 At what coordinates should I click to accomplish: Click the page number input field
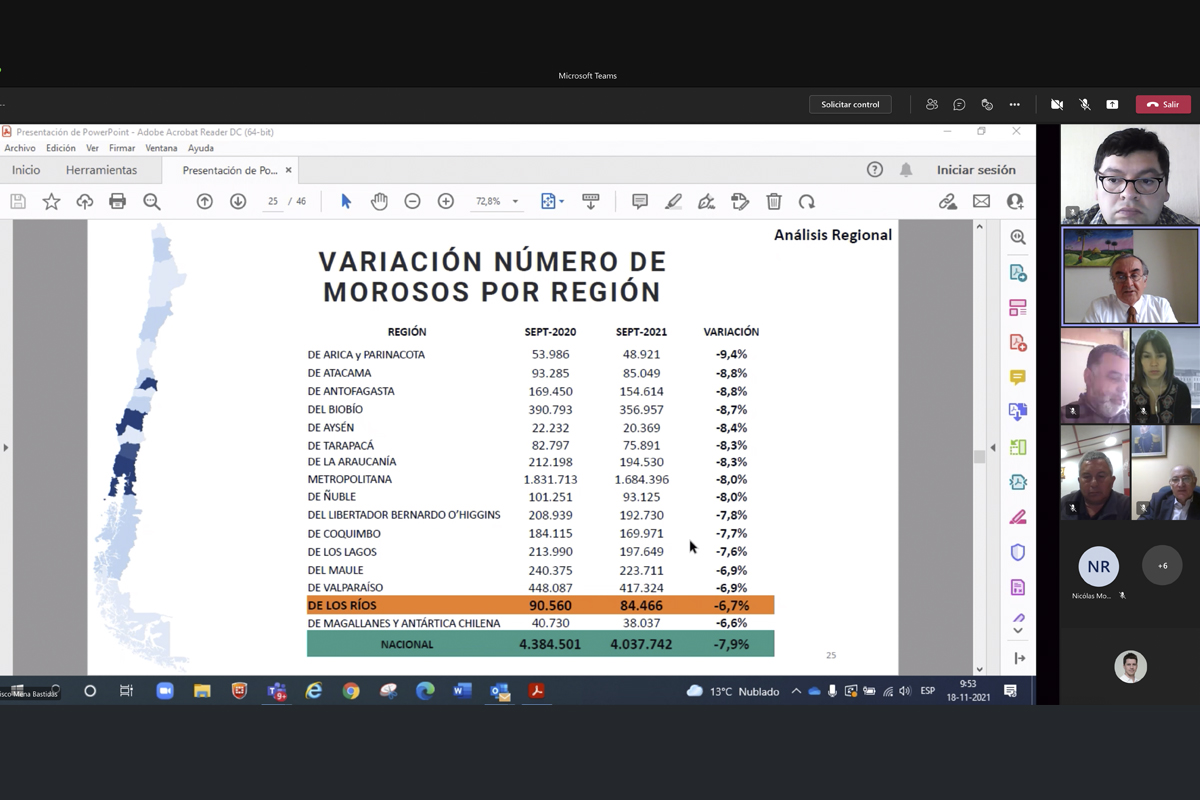pyautogui.click(x=272, y=202)
